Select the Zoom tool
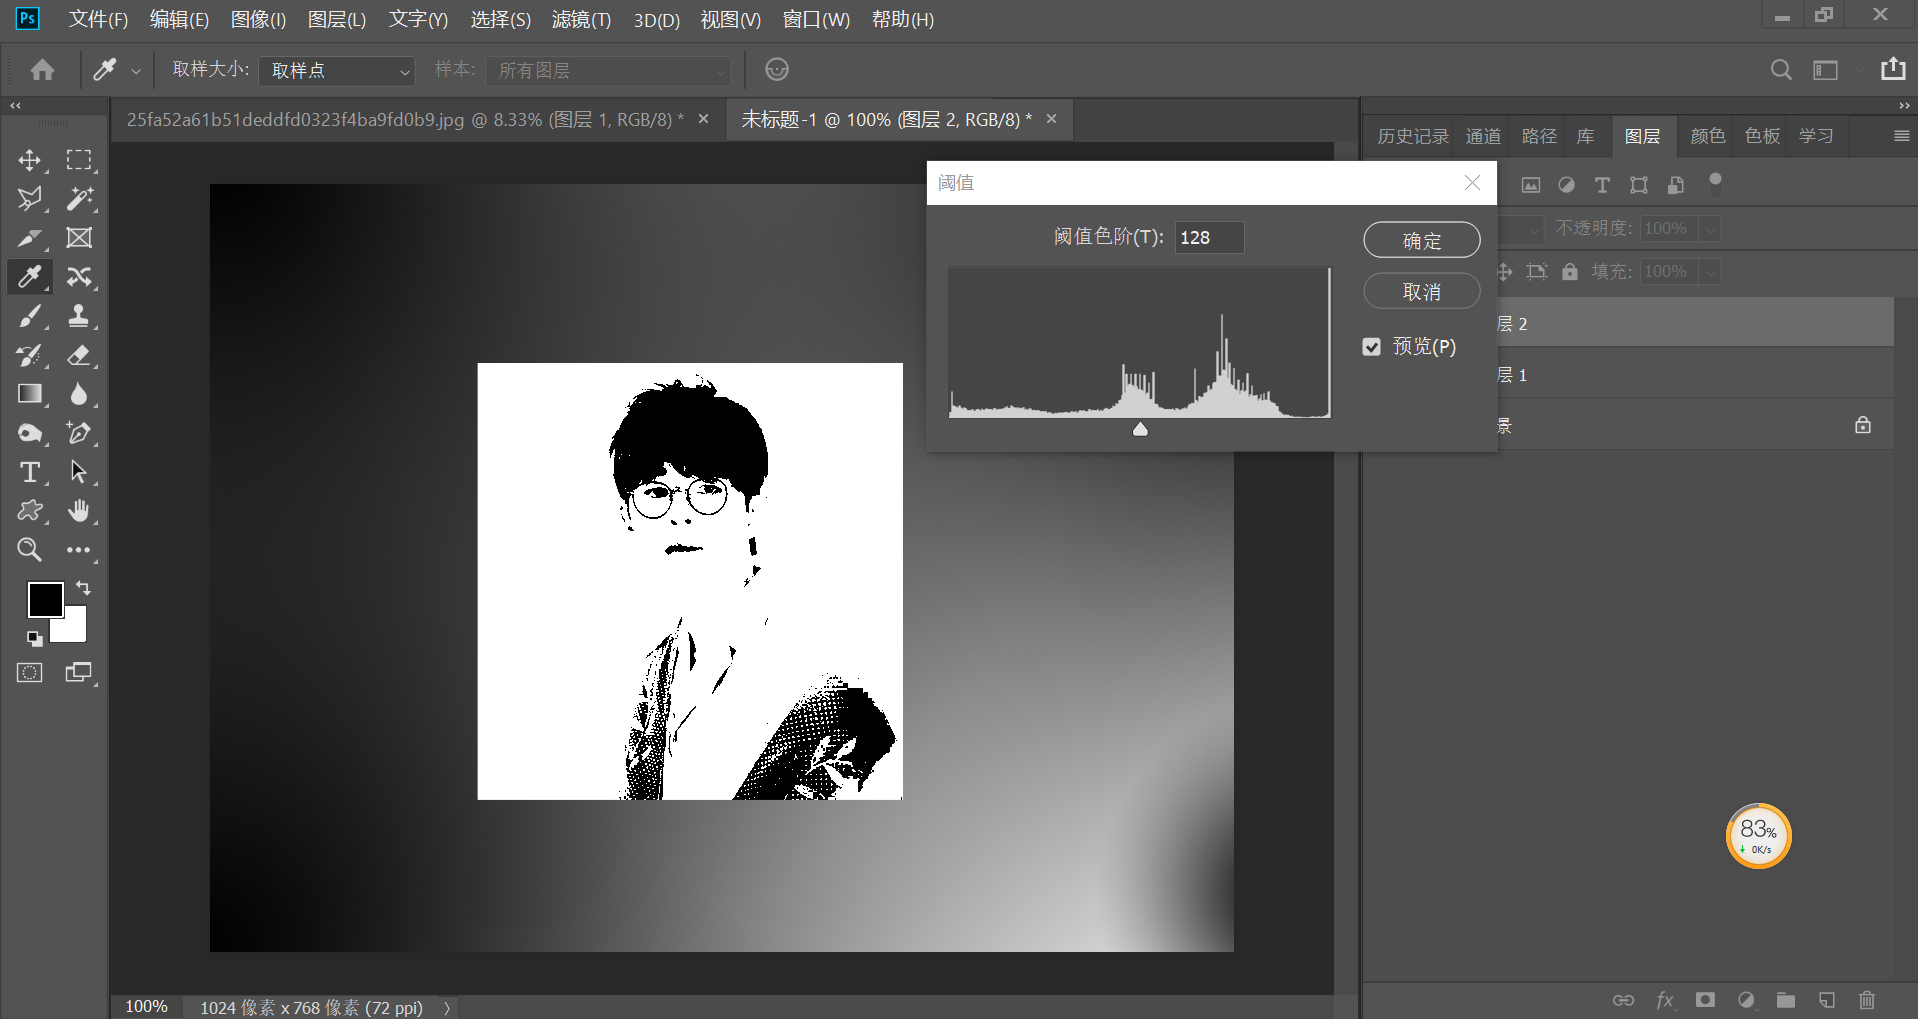Viewport: 1918px width, 1019px height. pos(29,549)
